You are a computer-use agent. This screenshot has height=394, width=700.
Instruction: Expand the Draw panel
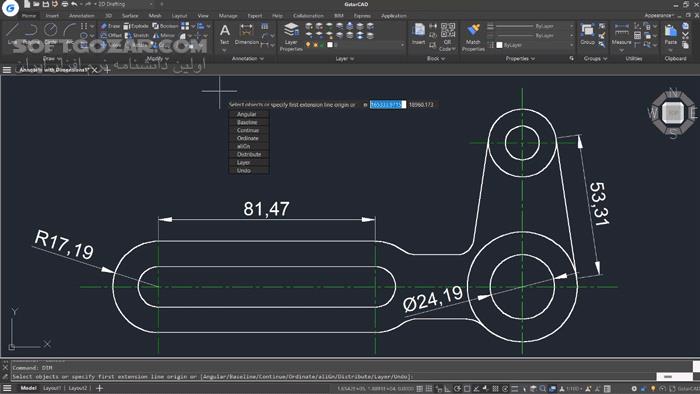(x=53, y=58)
